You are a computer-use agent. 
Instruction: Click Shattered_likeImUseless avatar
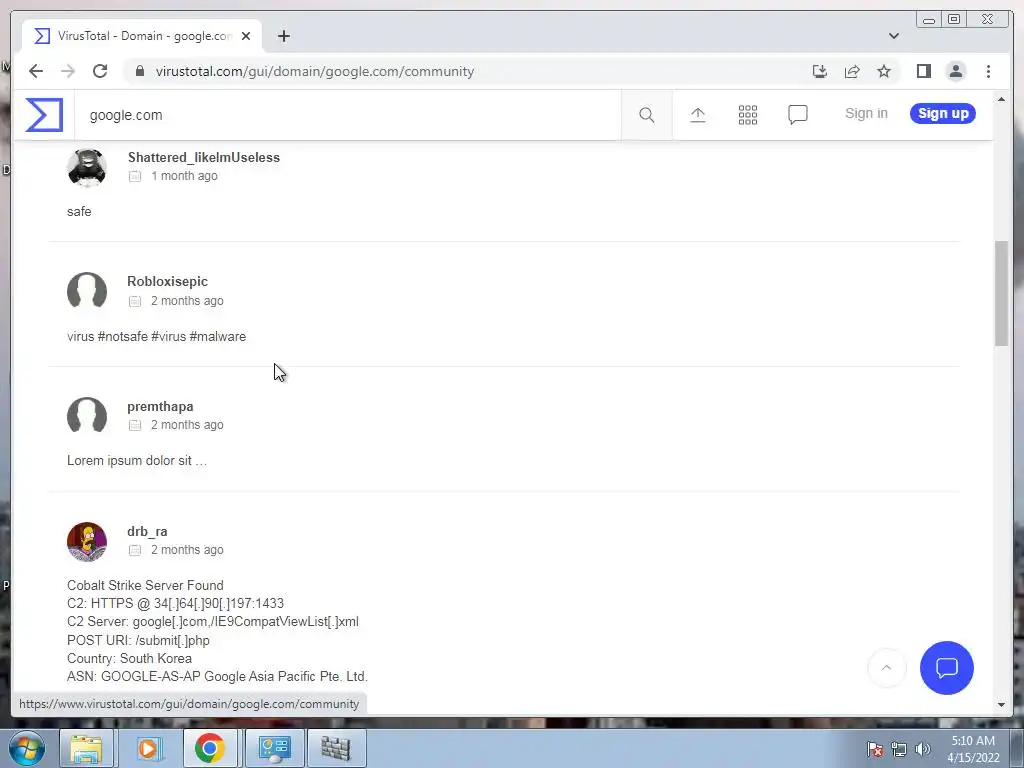(x=87, y=167)
